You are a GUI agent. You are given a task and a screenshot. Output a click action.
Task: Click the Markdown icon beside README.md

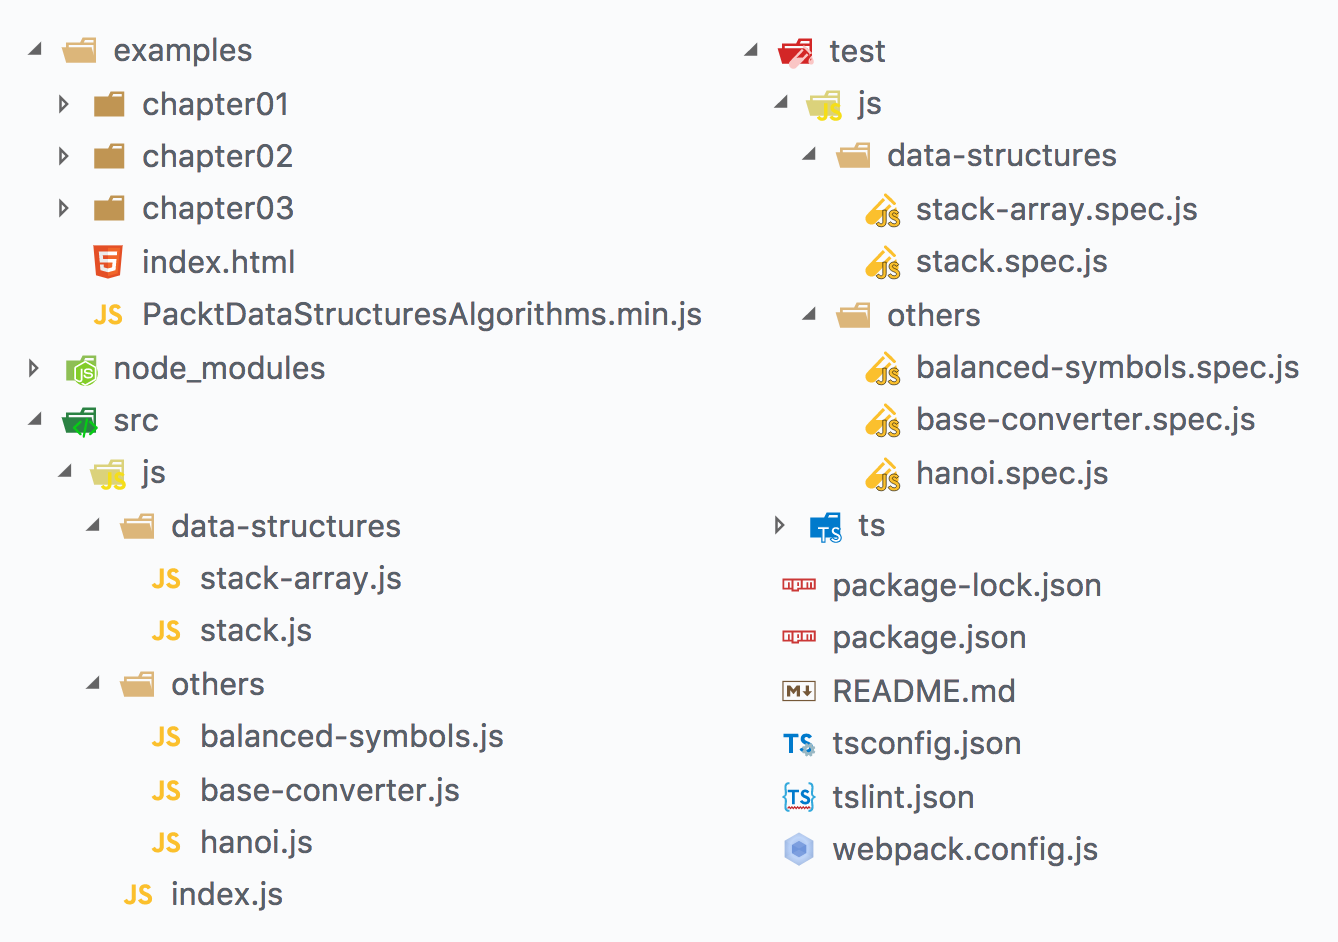click(x=799, y=691)
